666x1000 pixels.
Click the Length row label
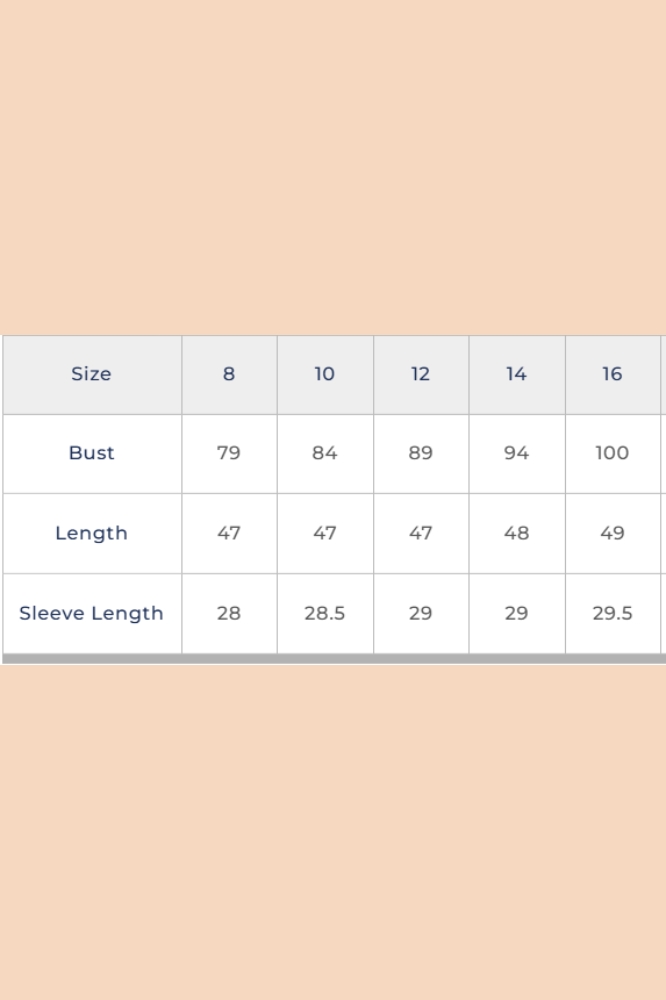pyautogui.click(x=91, y=533)
